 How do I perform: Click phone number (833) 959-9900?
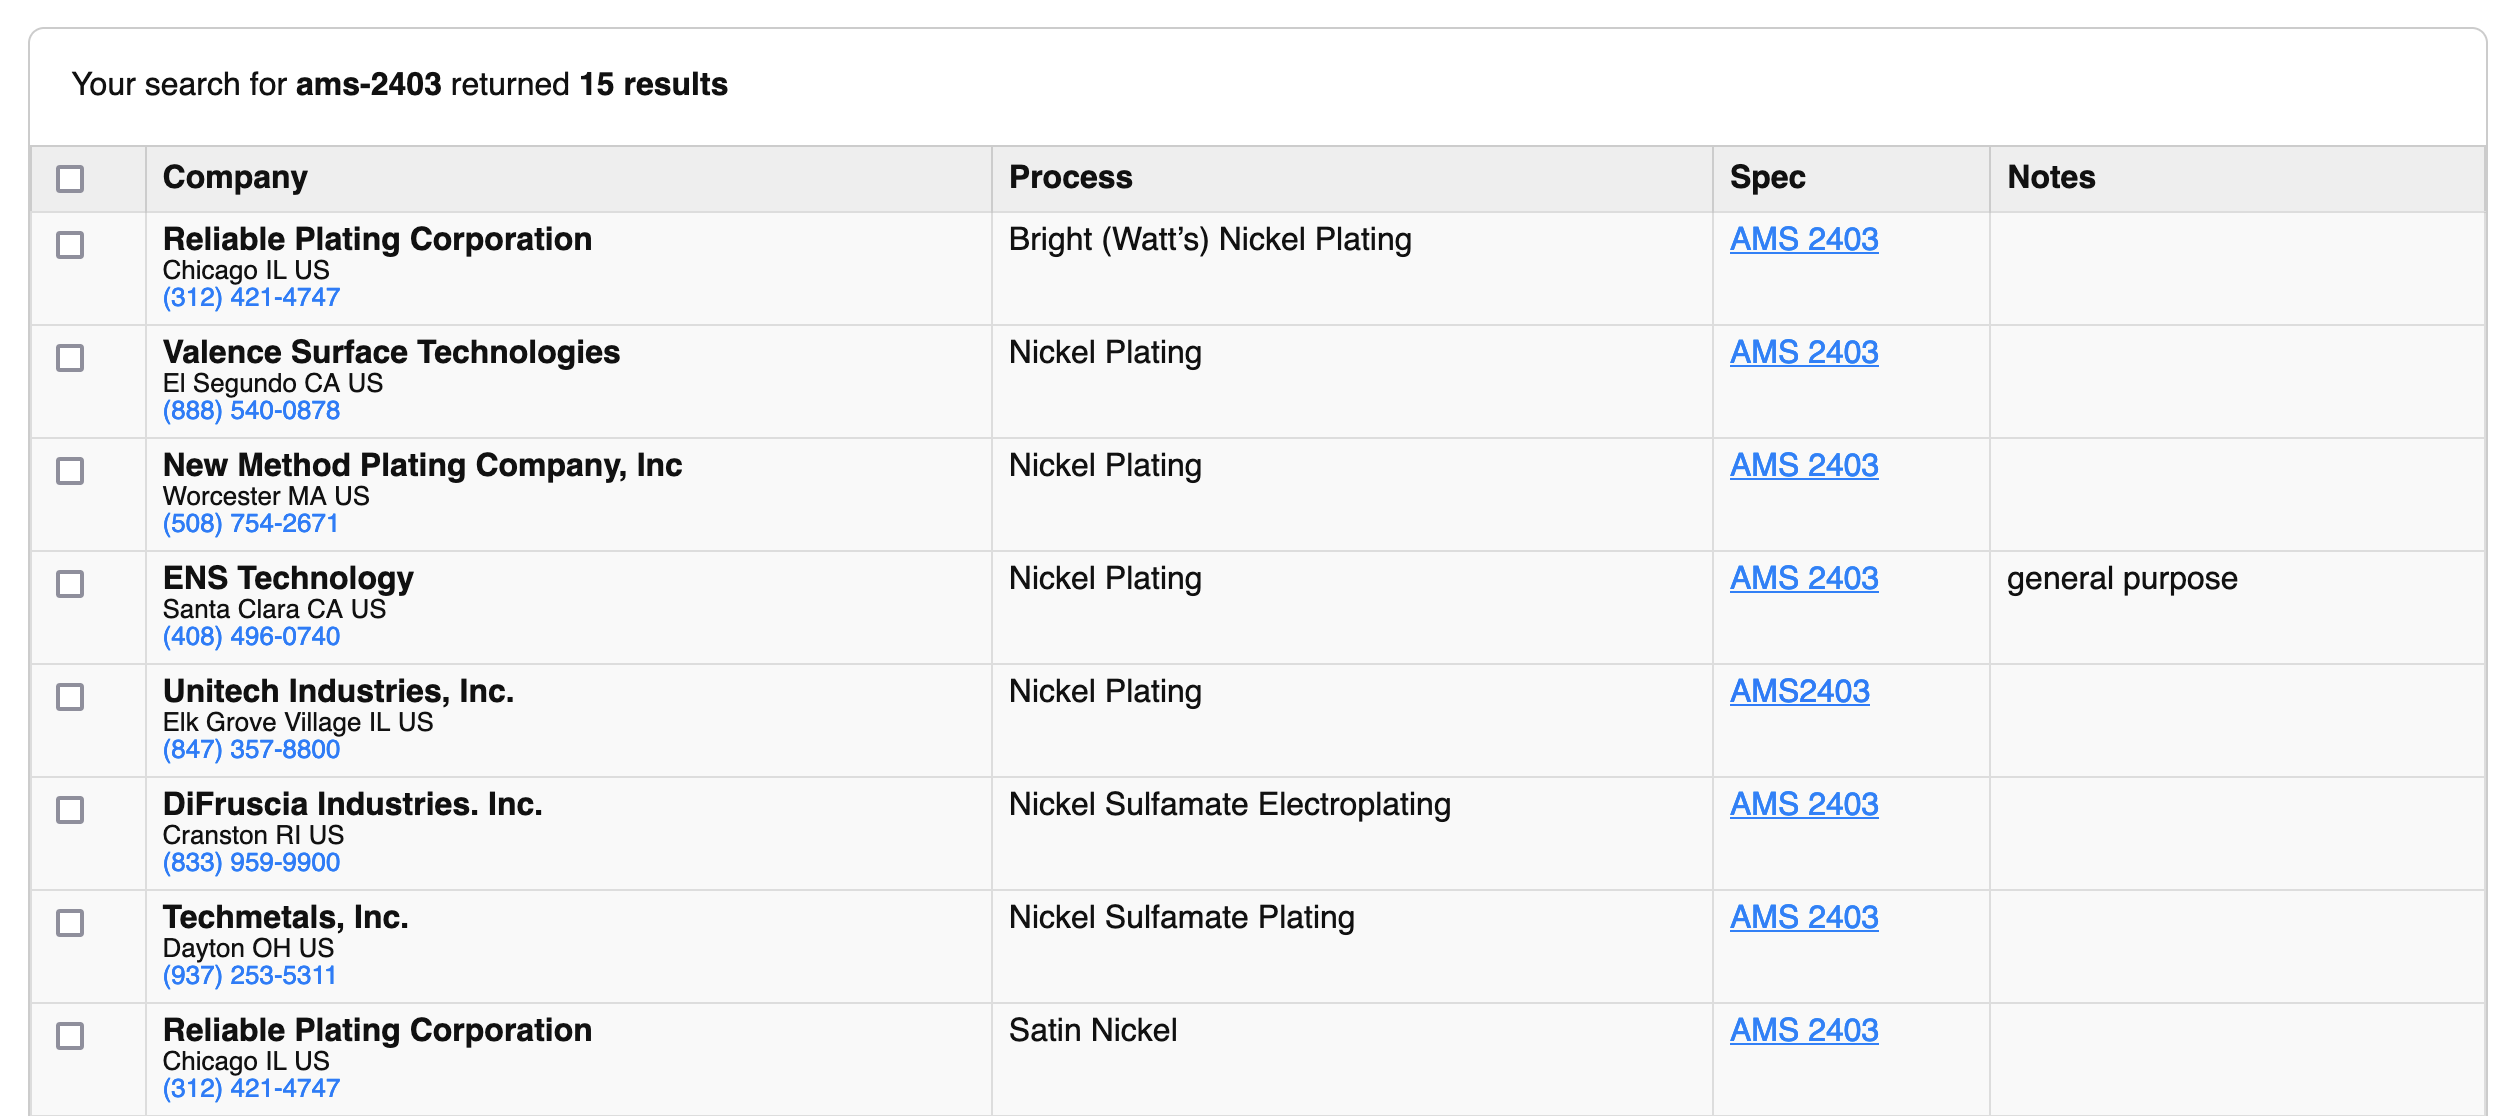point(251,863)
